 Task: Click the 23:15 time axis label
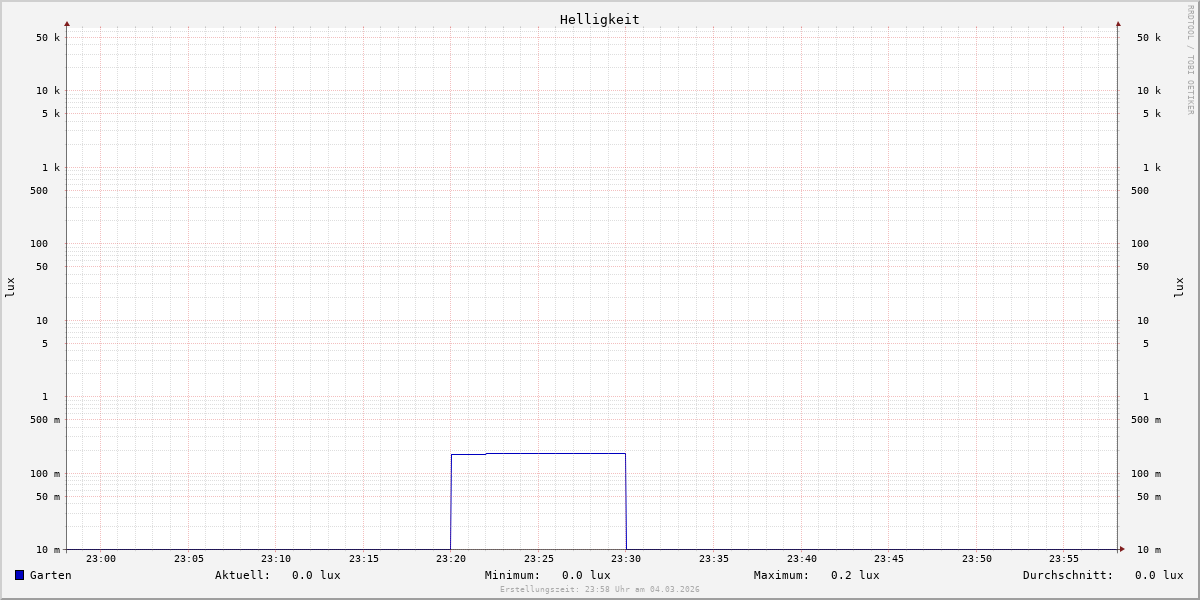(364, 559)
